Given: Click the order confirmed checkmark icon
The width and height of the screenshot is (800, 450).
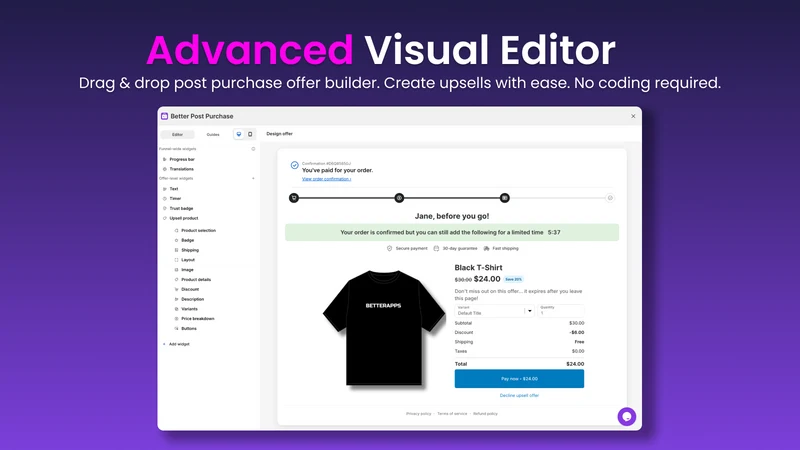Looking at the screenshot, I should tap(294, 165).
